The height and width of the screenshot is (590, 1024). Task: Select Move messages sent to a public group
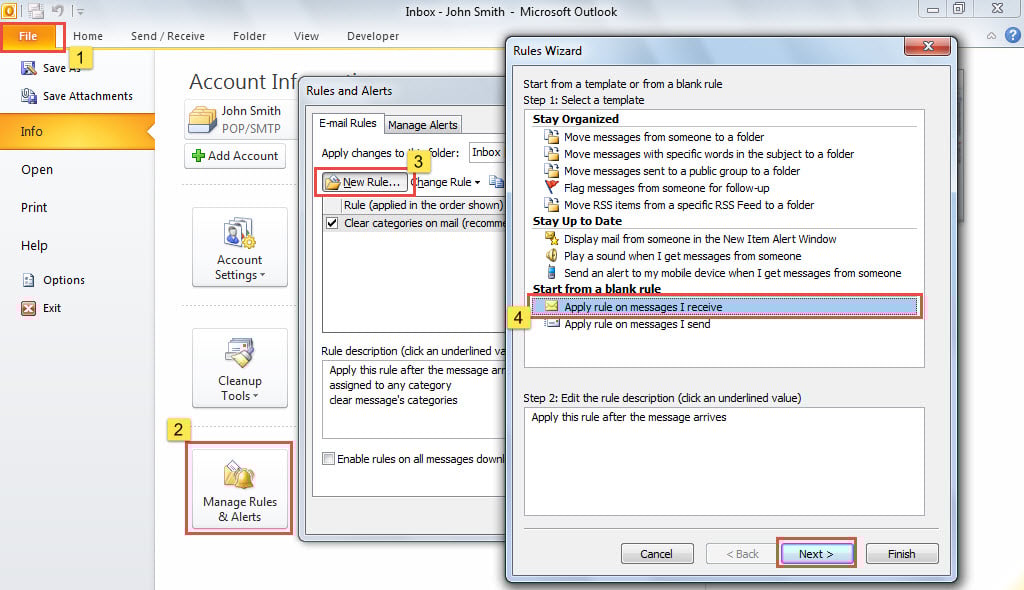tap(682, 171)
